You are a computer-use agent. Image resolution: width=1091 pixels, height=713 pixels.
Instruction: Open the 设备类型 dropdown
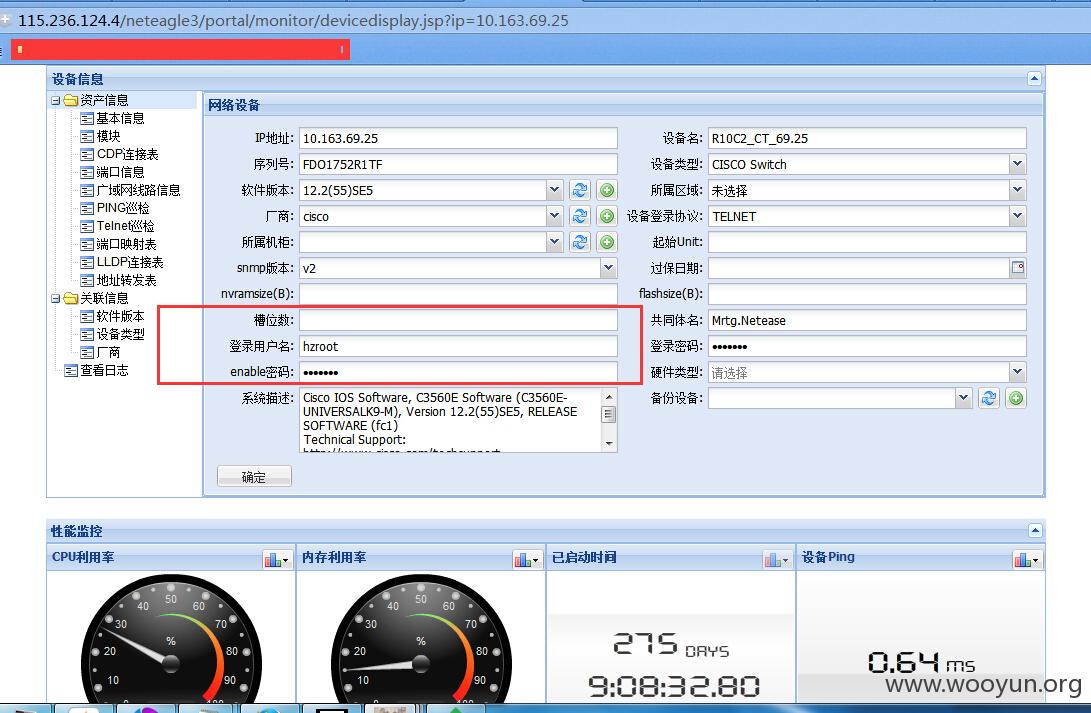[1017, 164]
